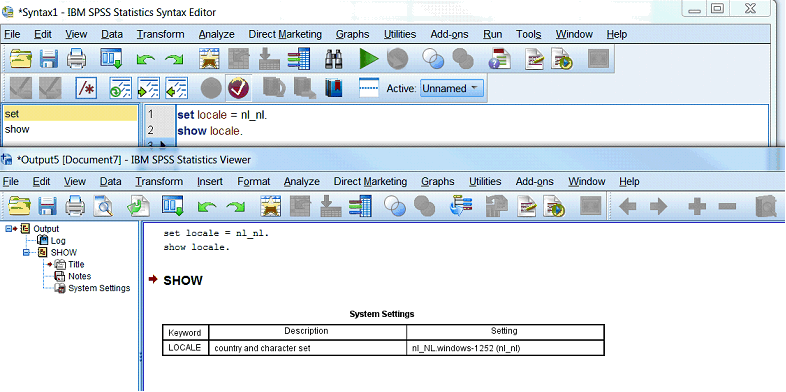Click the overlapping blue circles icon in Viewer

(x=395, y=206)
